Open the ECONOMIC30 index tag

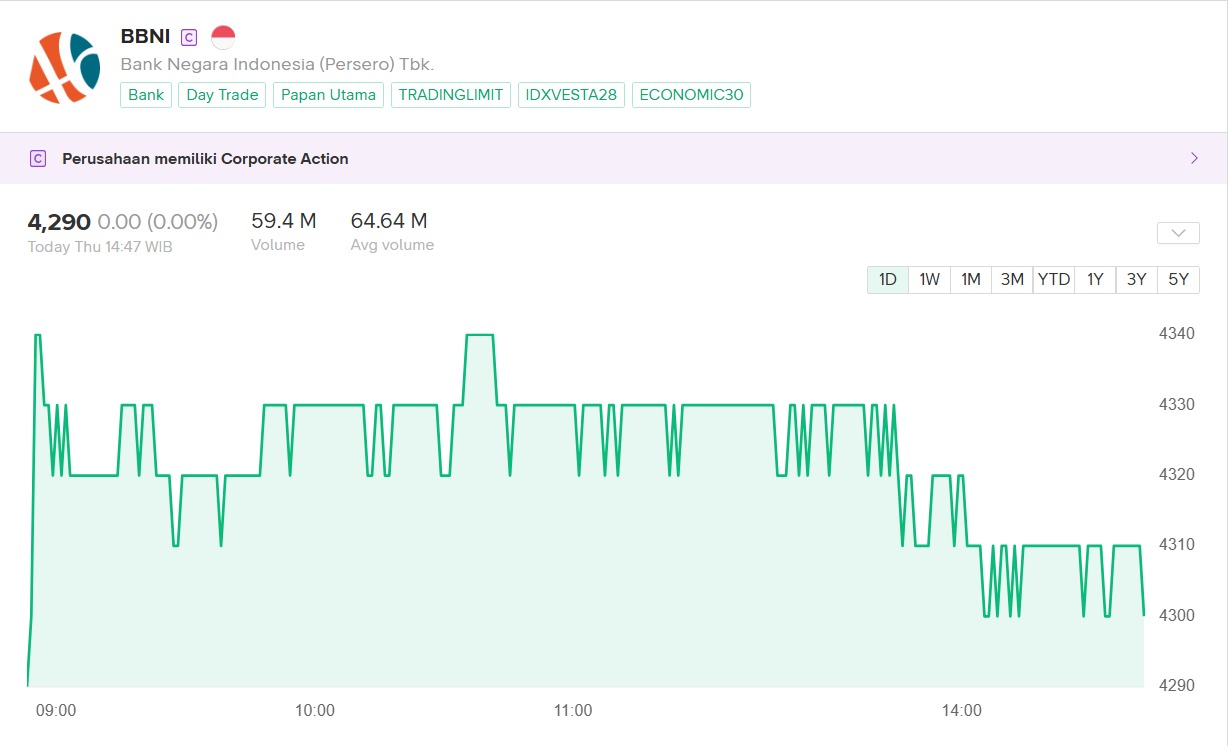coord(691,95)
